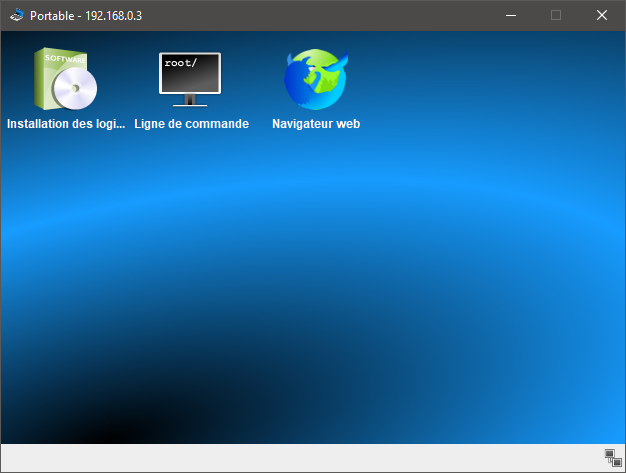
Task: Launch the Ligne de commande terminal icon
Action: coord(190,79)
